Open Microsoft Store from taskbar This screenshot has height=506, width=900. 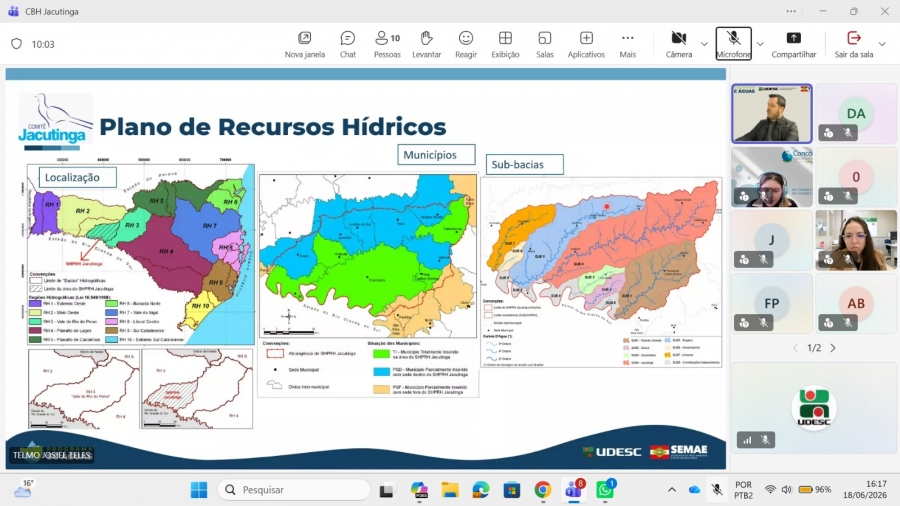(x=512, y=490)
